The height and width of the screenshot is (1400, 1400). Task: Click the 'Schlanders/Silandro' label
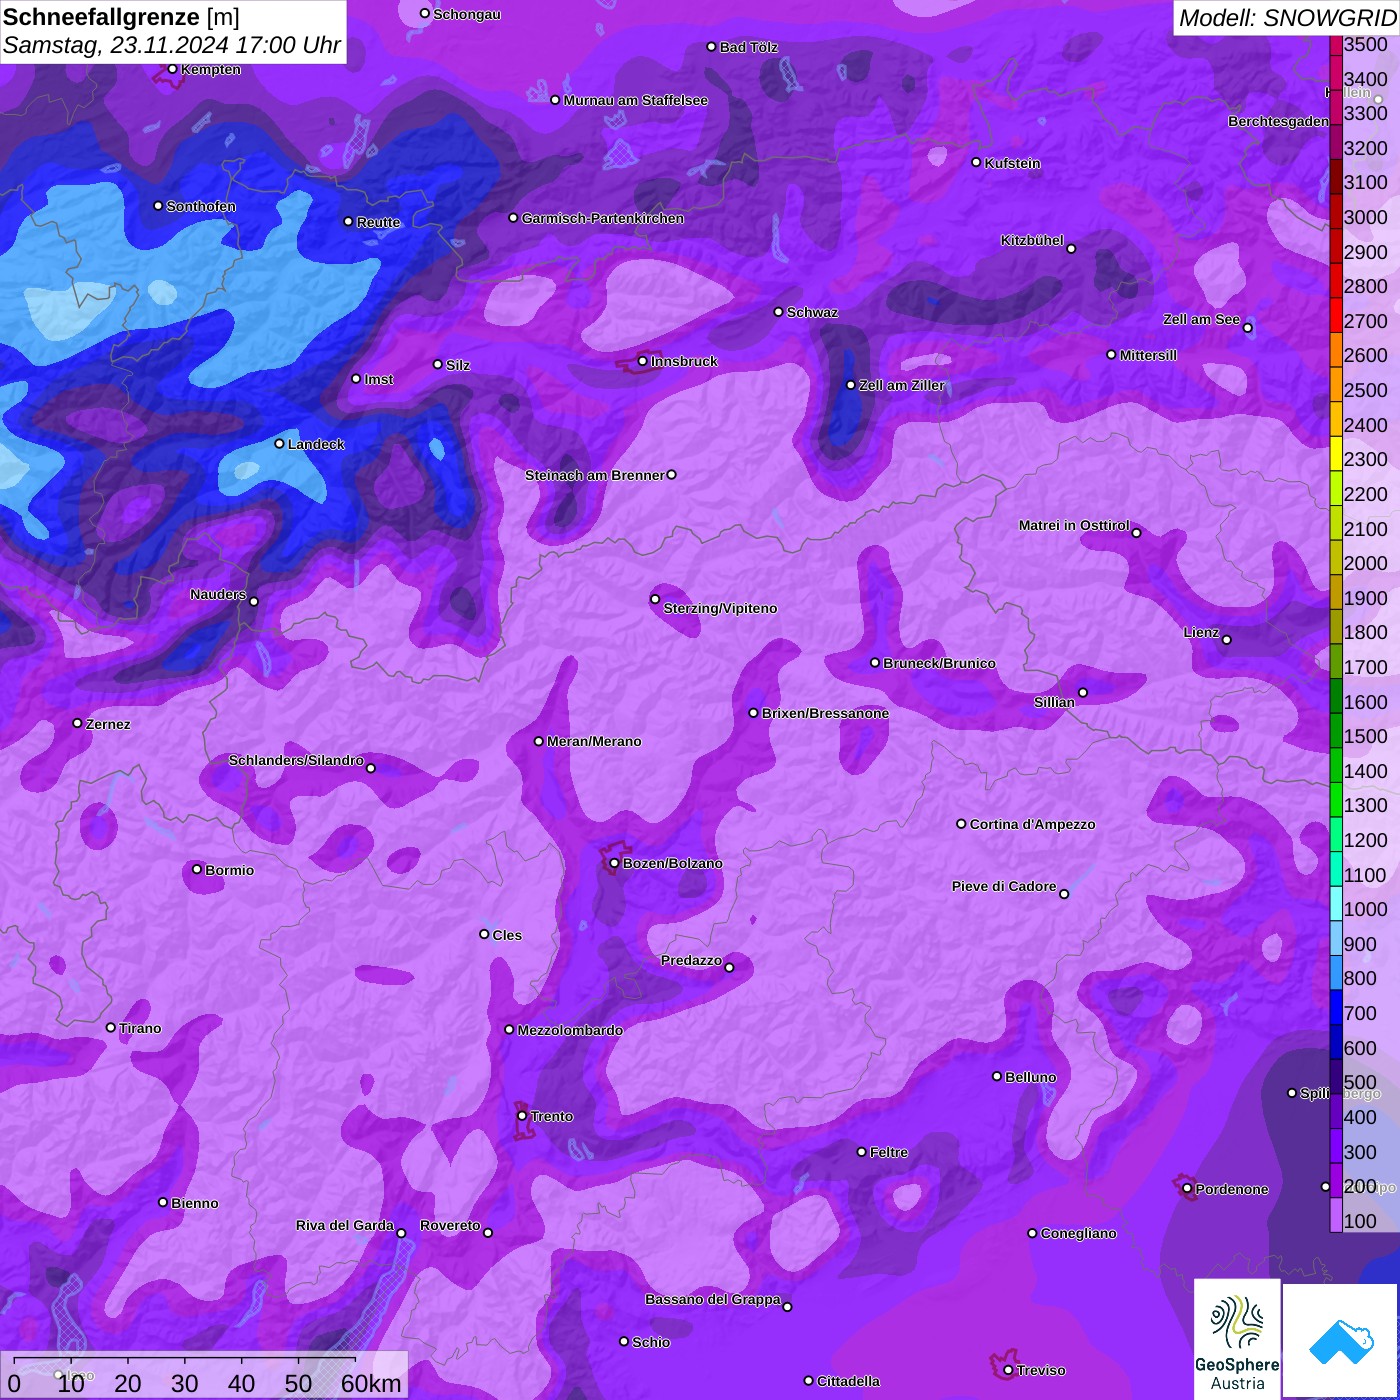(296, 760)
